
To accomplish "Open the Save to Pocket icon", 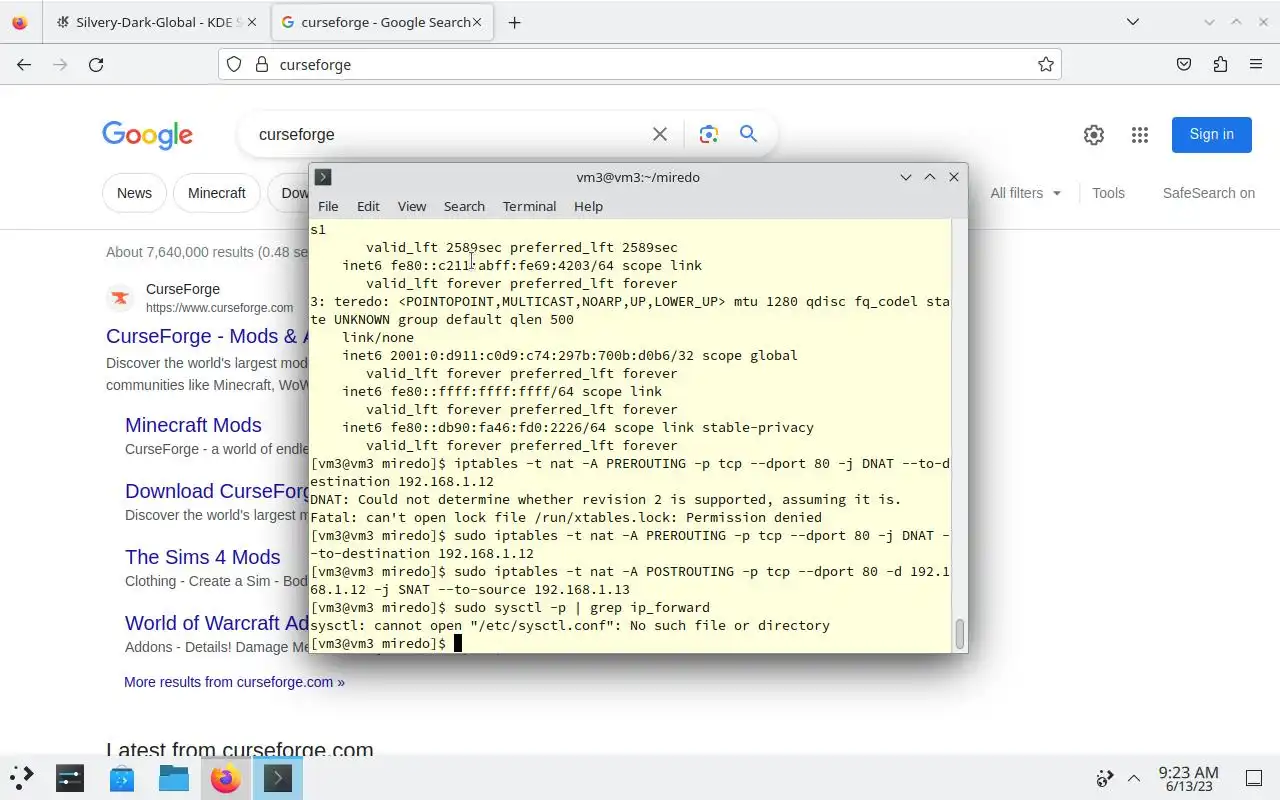I will click(x=1184, y=64).
